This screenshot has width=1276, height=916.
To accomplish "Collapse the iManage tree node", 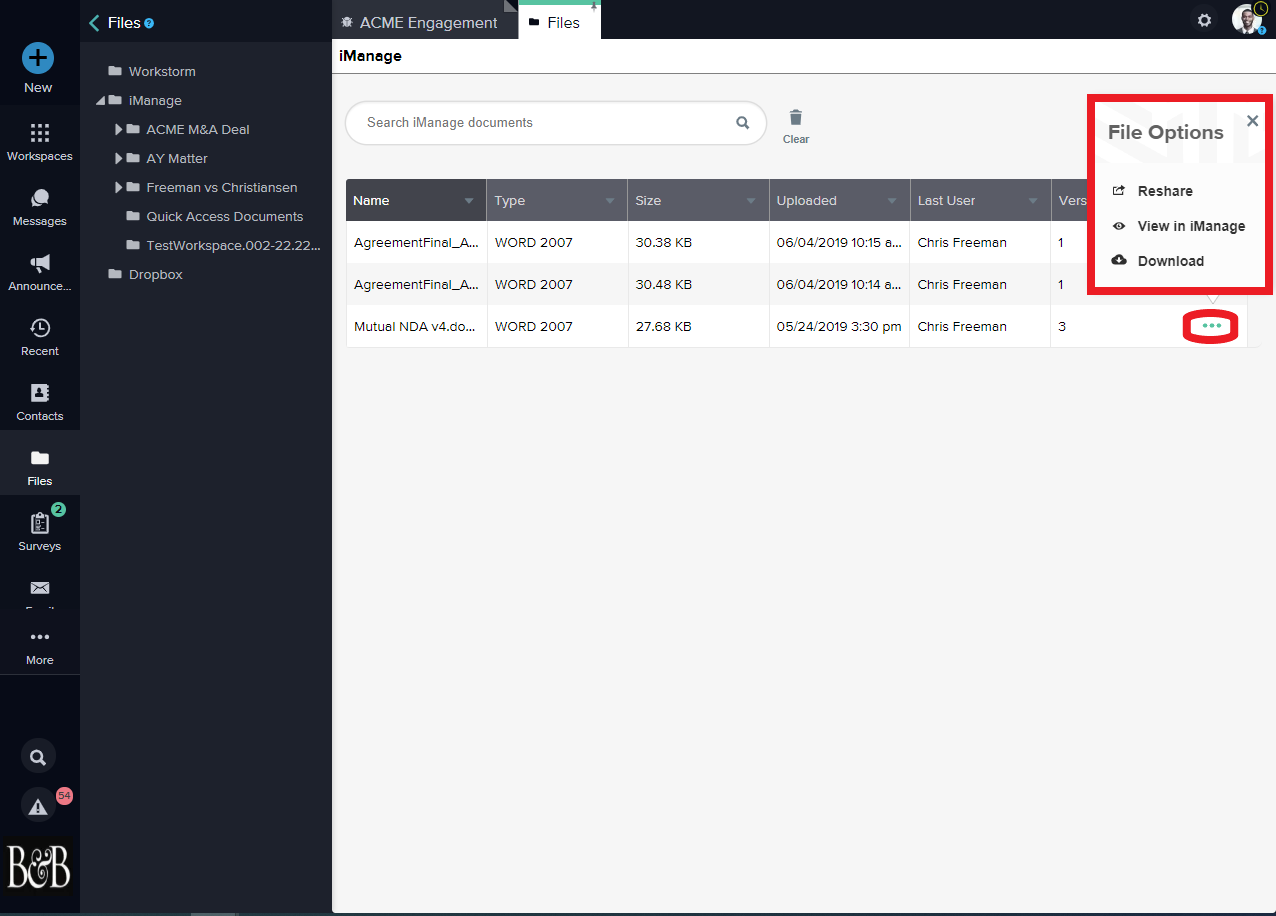I will tap(101, 101).
